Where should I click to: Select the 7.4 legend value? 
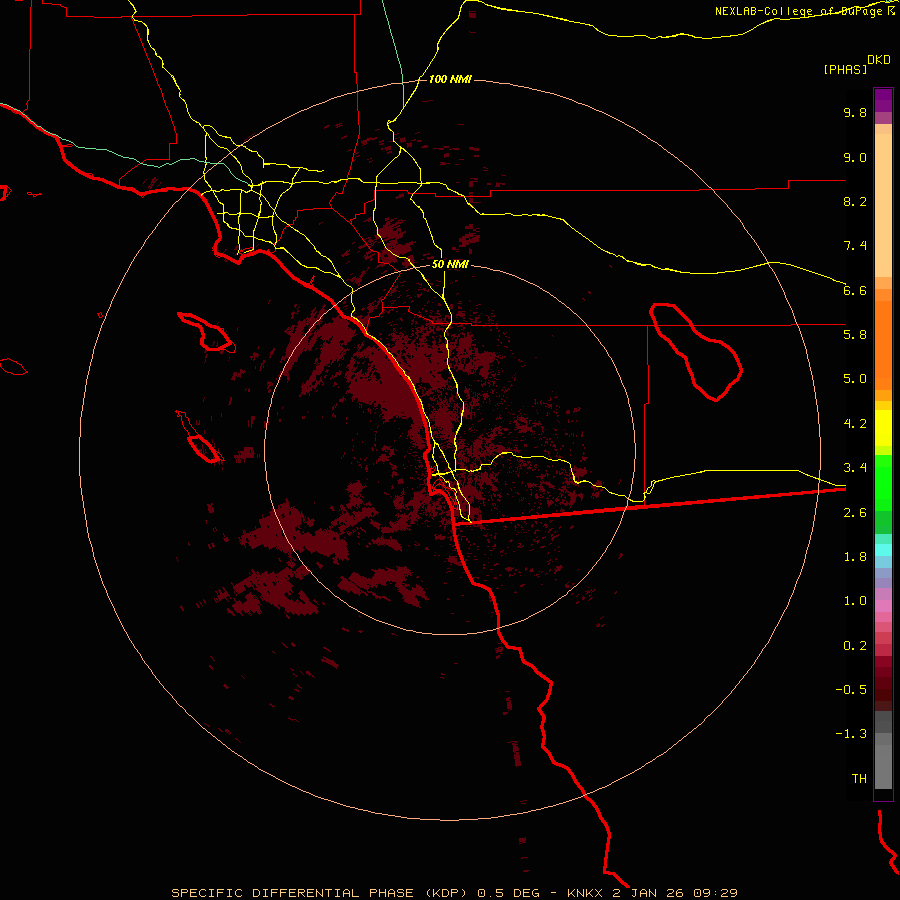point(855,246)
